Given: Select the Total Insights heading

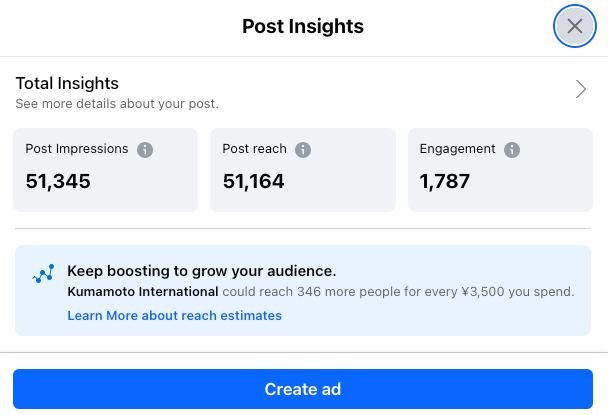Looking at the screenshot, I should 67,84.
